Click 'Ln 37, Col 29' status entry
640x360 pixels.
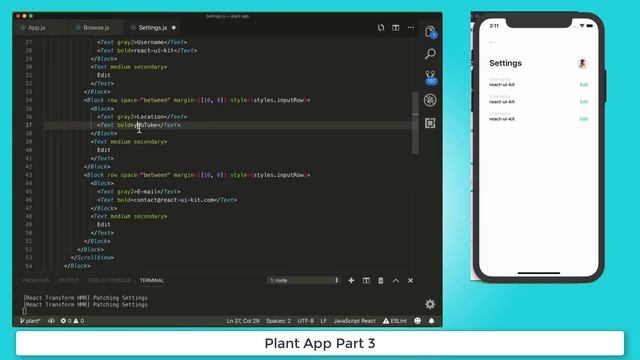point(243,321)
